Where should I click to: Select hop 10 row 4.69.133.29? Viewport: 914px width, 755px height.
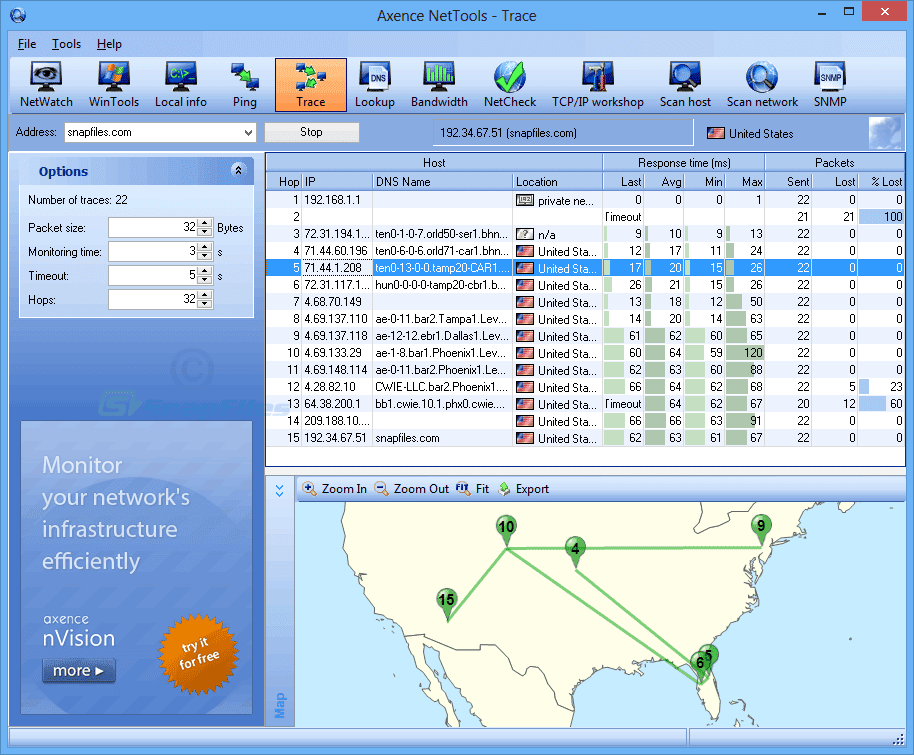point(585,353)
